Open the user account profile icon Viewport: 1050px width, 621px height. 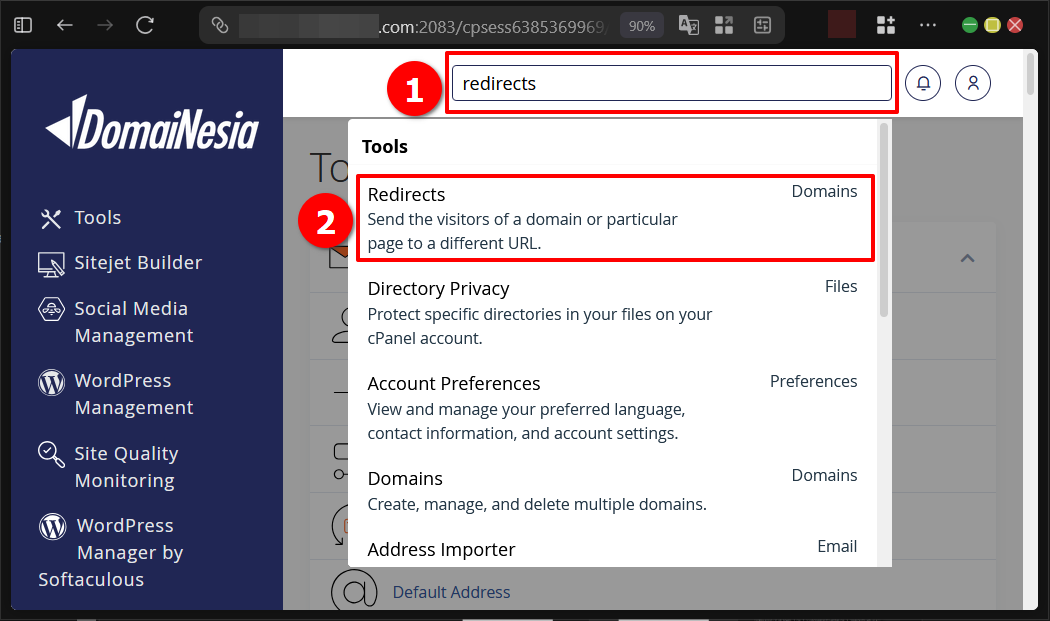[972, 83]
